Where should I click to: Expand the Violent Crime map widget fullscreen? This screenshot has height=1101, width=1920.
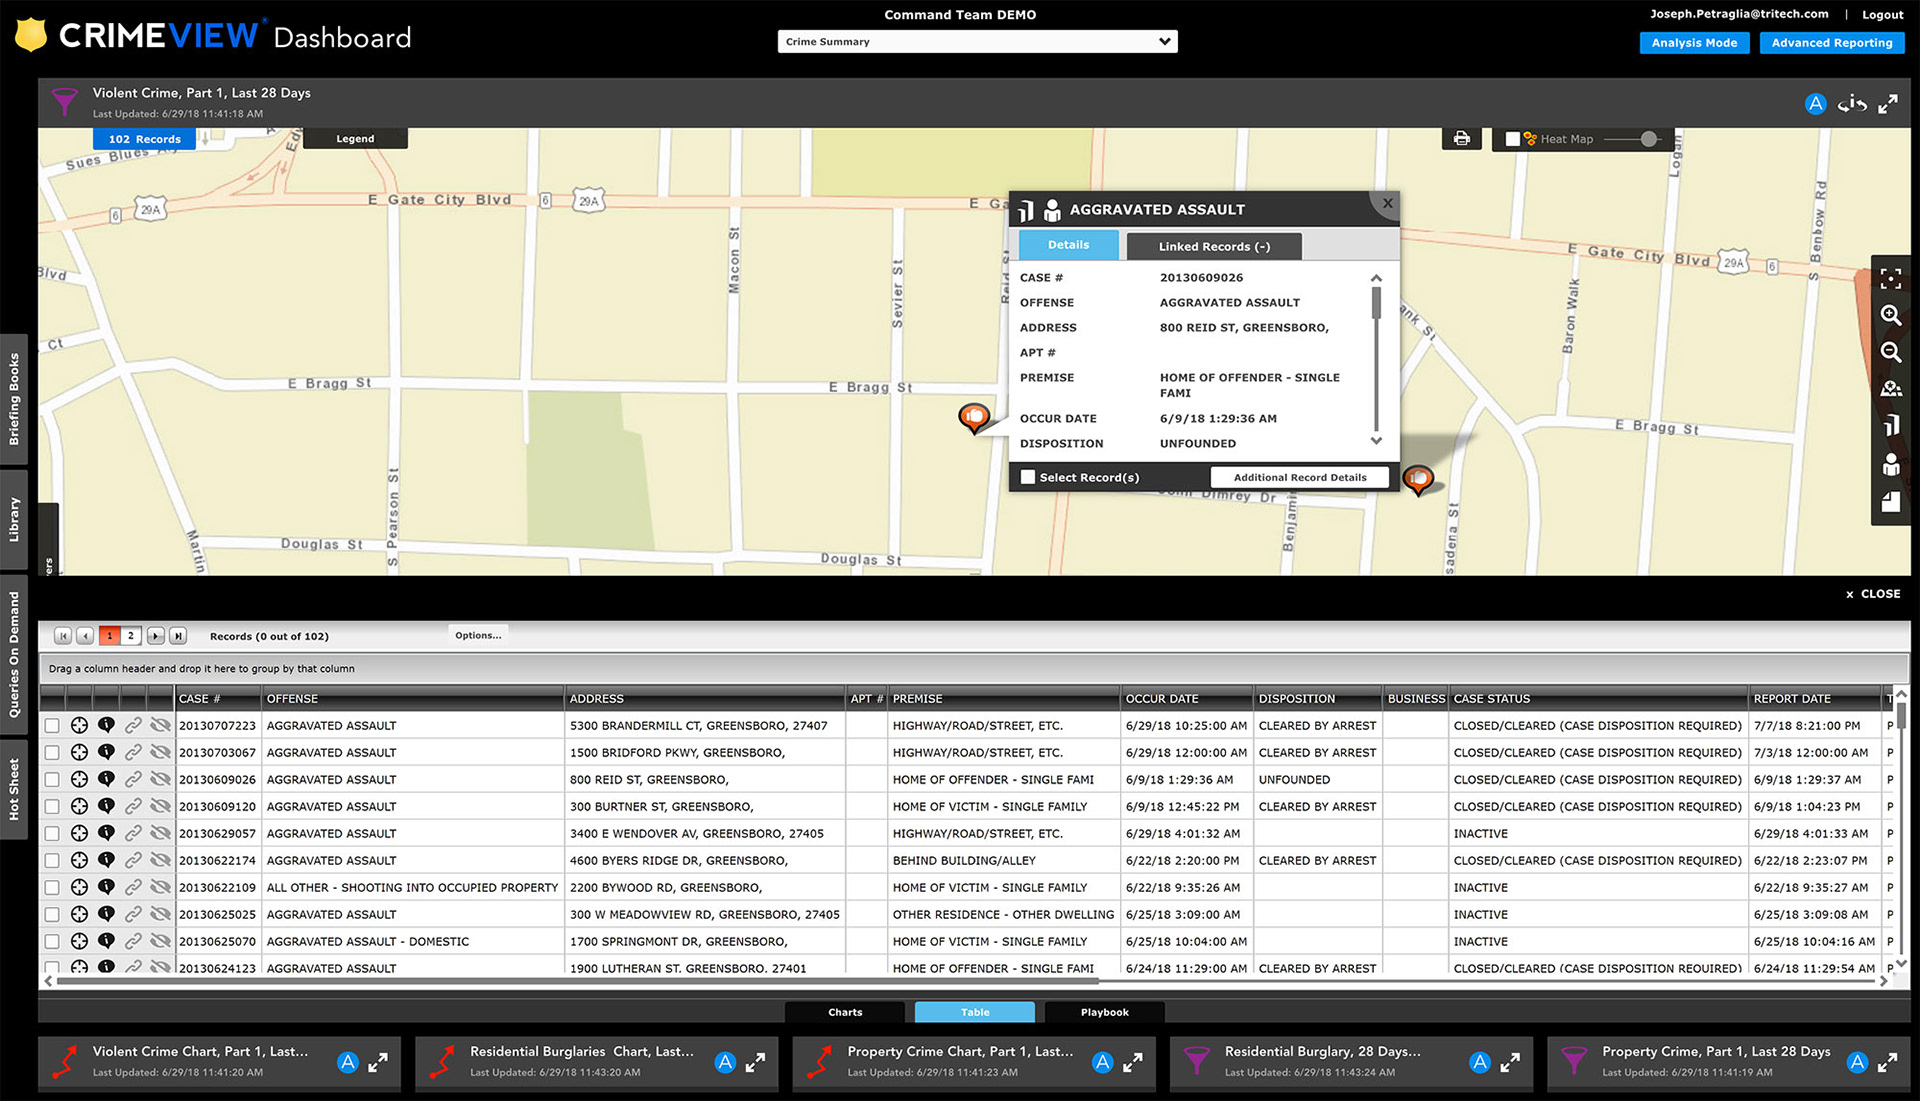[1887, 104]
